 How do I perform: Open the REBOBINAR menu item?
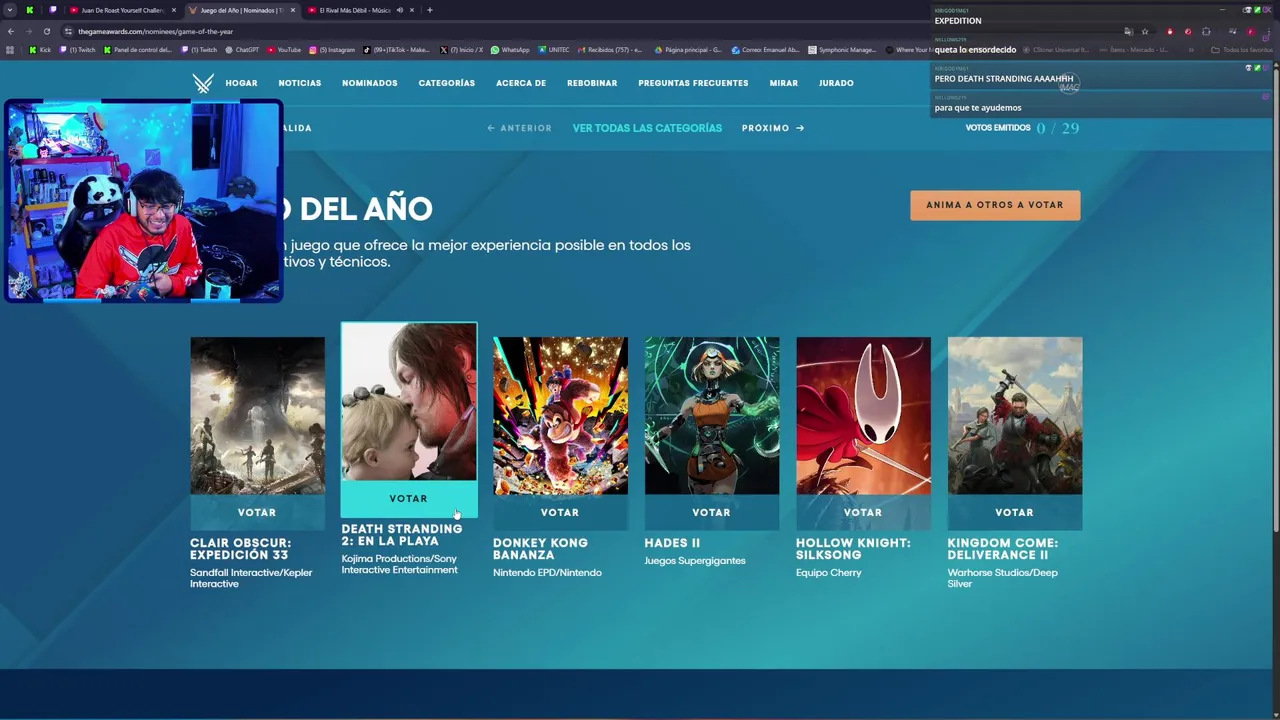tap(592, 83)
